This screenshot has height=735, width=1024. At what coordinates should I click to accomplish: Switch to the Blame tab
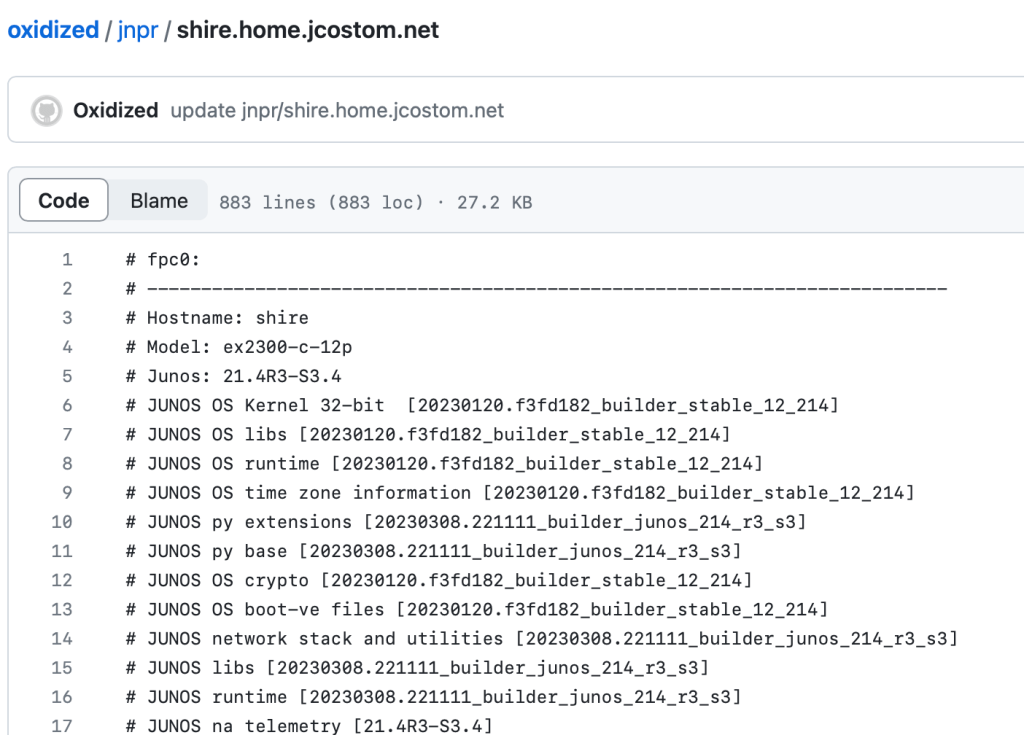coord(158,200)
